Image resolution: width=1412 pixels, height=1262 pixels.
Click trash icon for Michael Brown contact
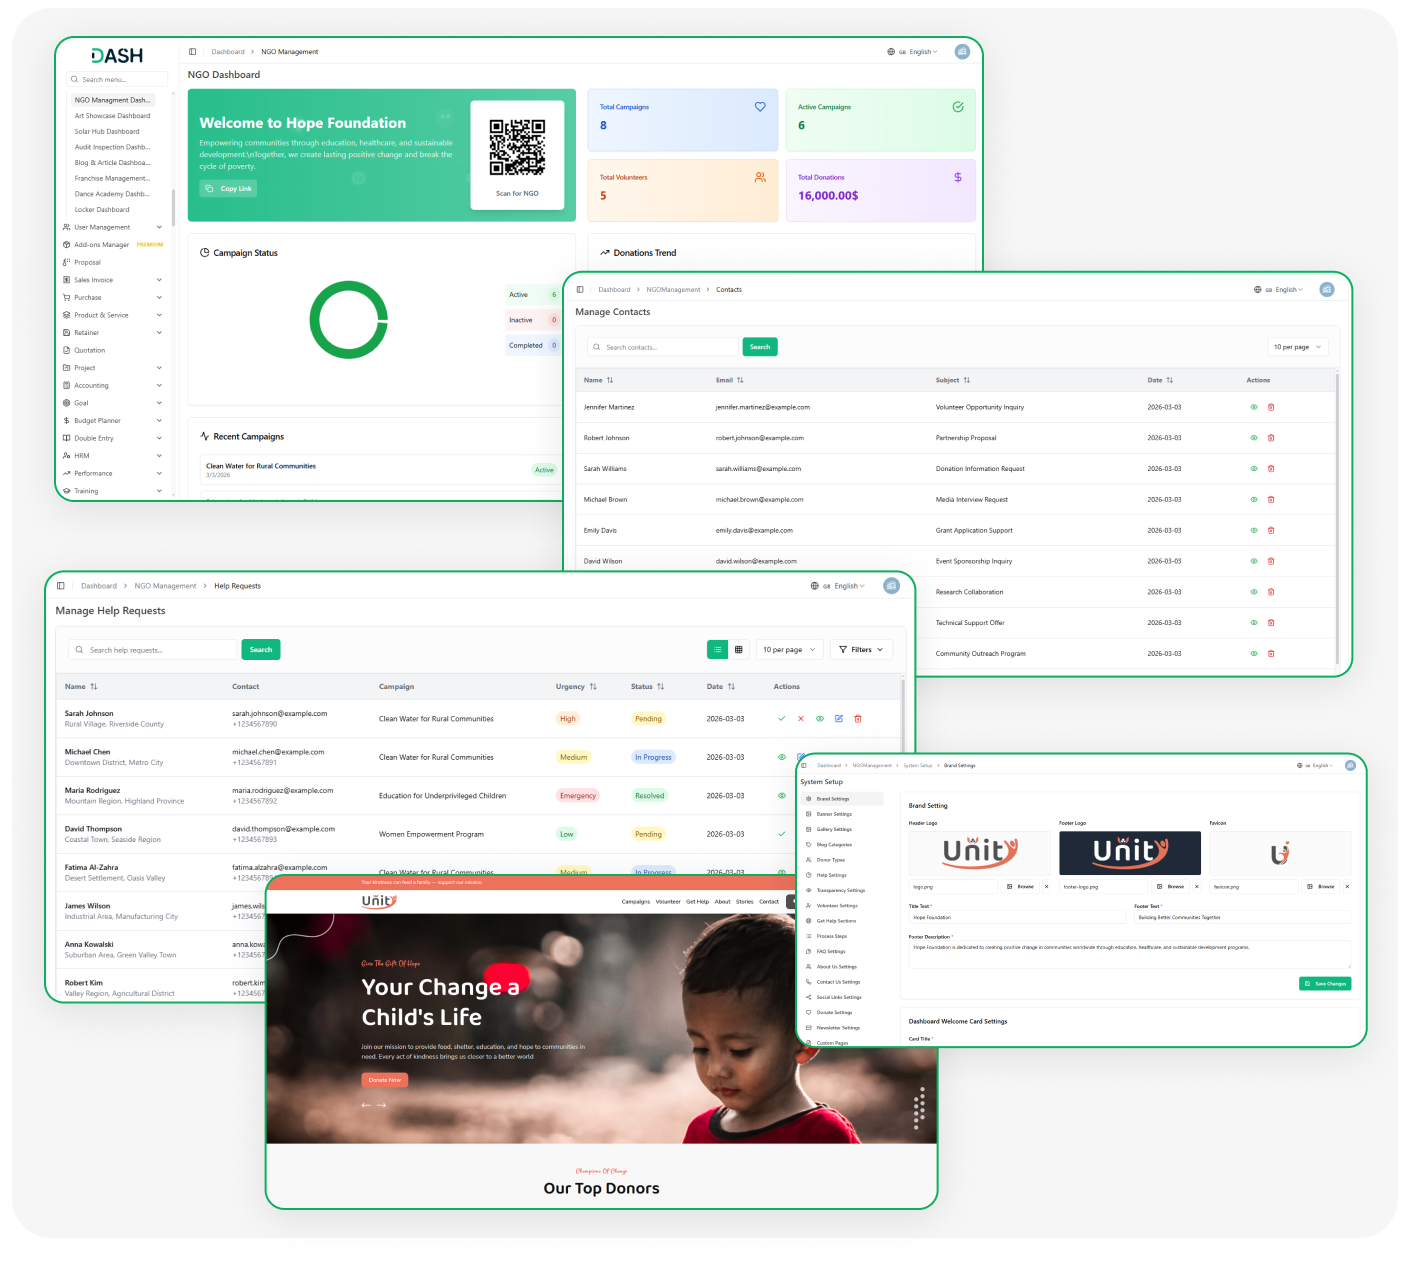click(x=1271, y=500)
